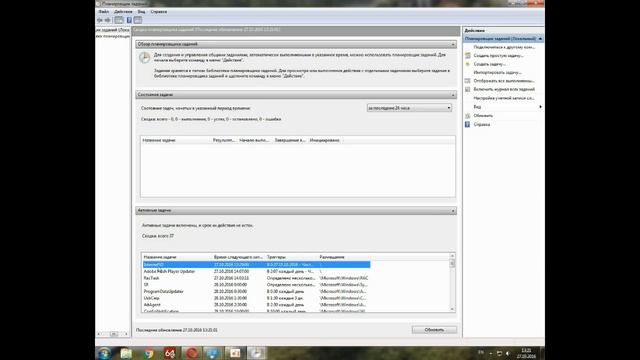
Task: Click Отображать все выполняемые задачи action
Action: [x=504, y=81]
